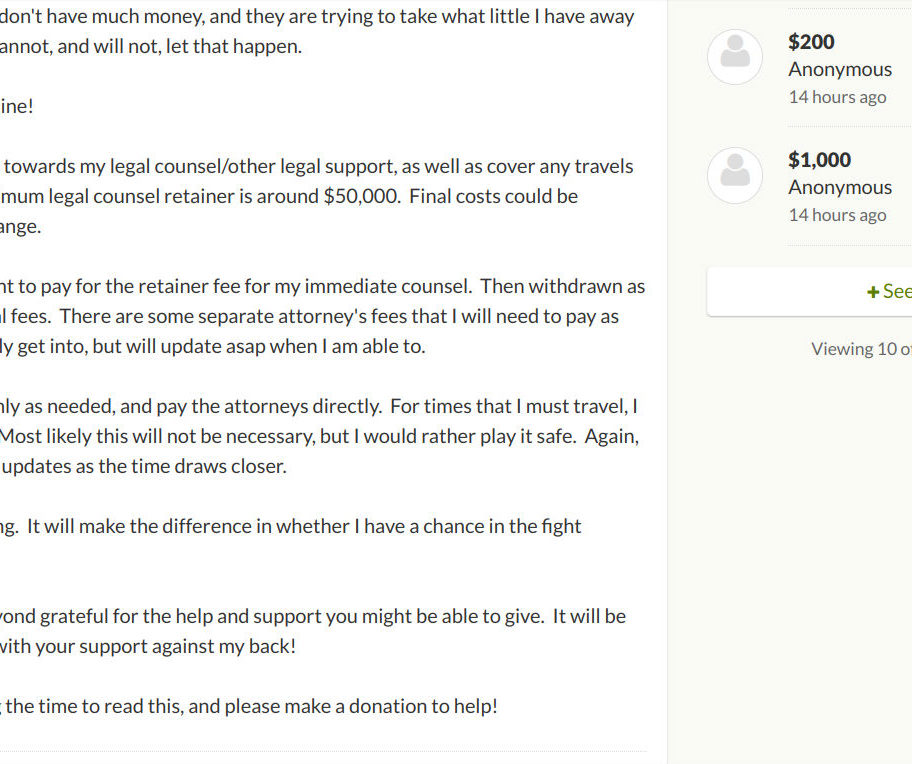
Task: Click the Anonymous name under $200
Action: click(840, 69)
